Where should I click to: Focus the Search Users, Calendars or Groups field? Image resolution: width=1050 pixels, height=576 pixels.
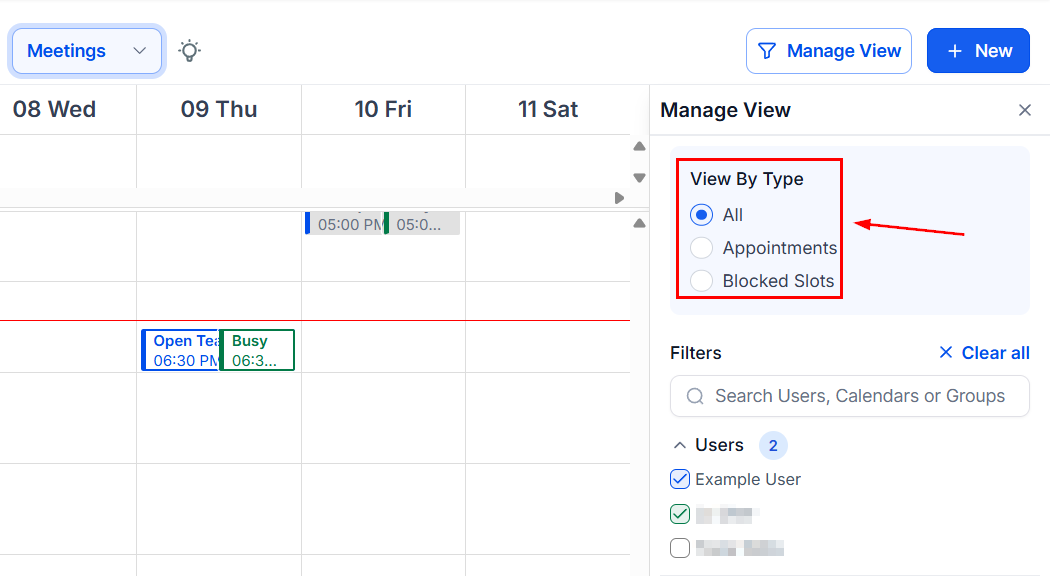[x=850, y=396]
